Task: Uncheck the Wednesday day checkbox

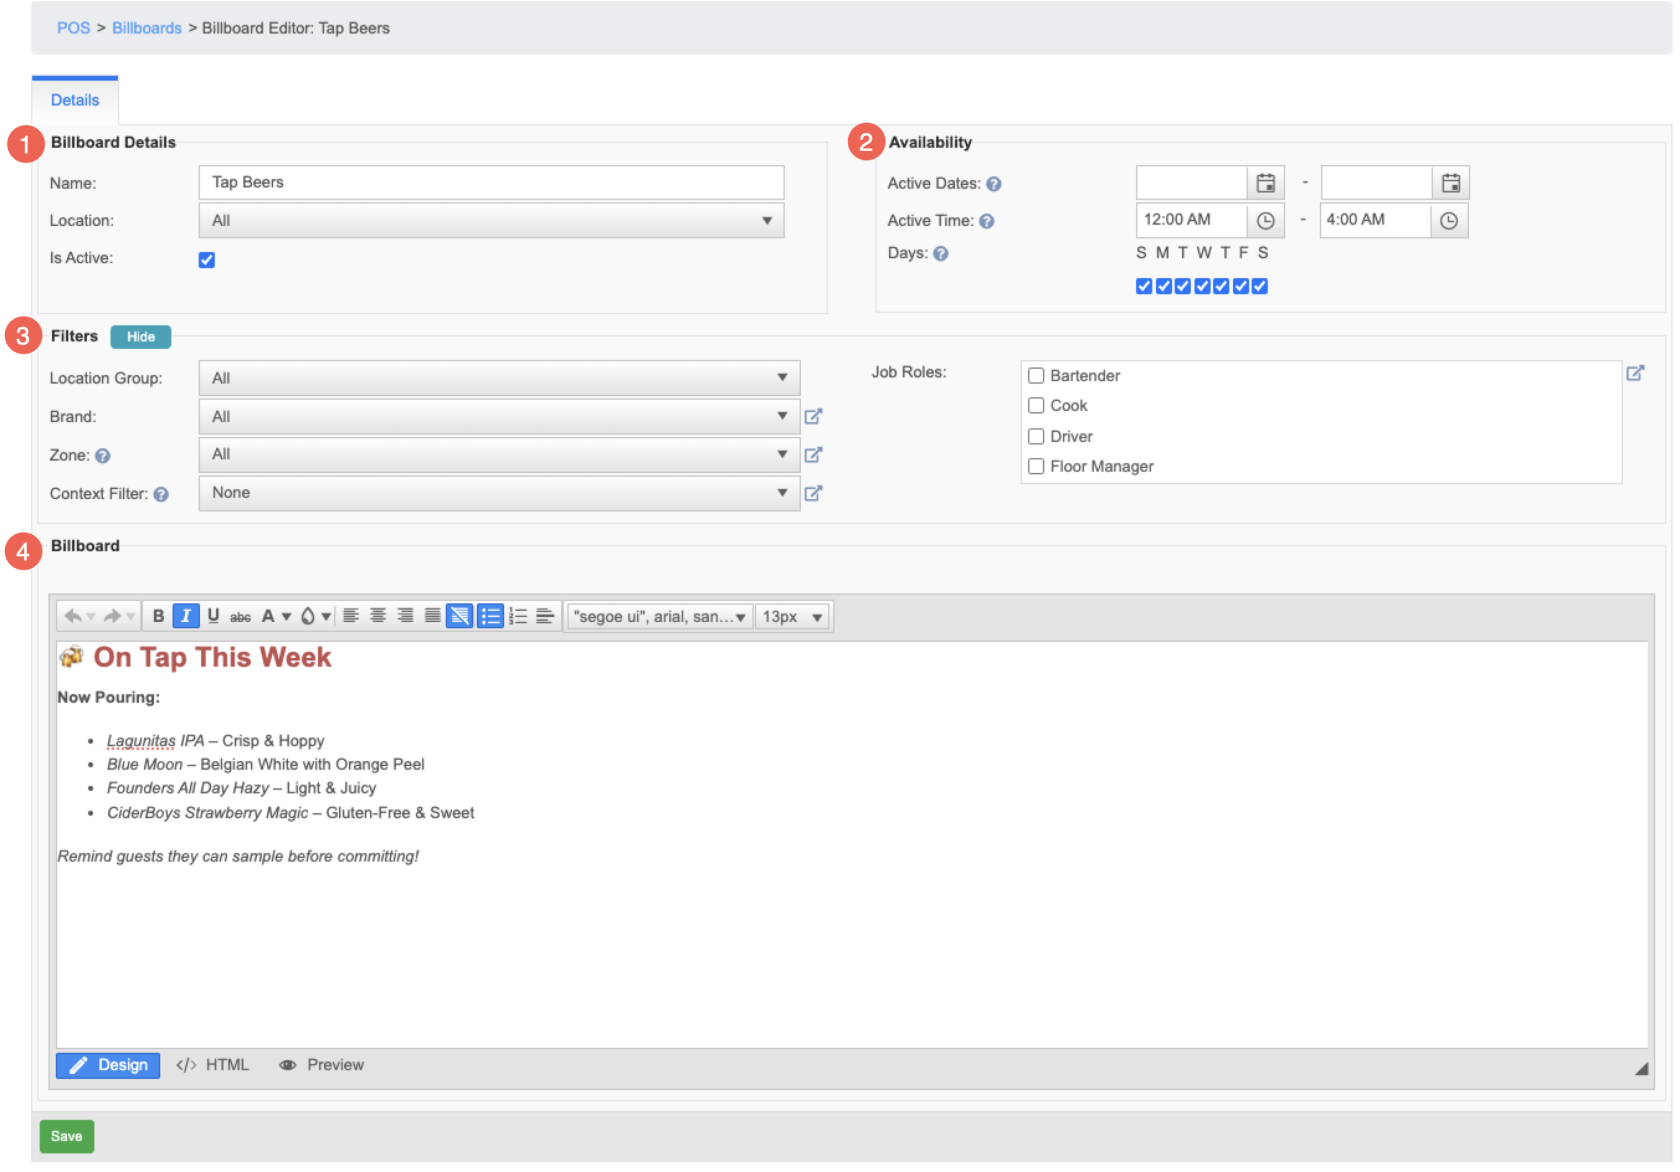Action: point(1203,287)
